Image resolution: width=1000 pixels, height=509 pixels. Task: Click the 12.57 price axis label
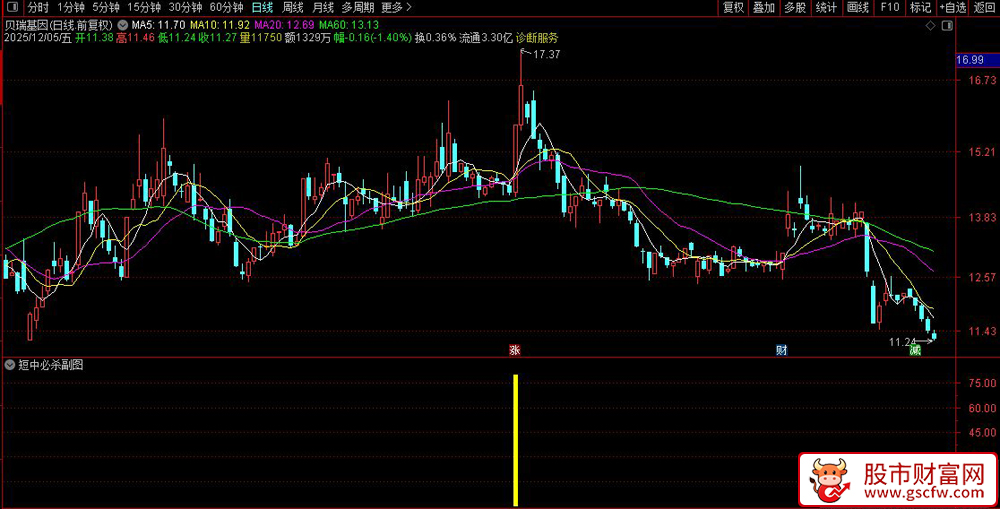click(980, 277)
